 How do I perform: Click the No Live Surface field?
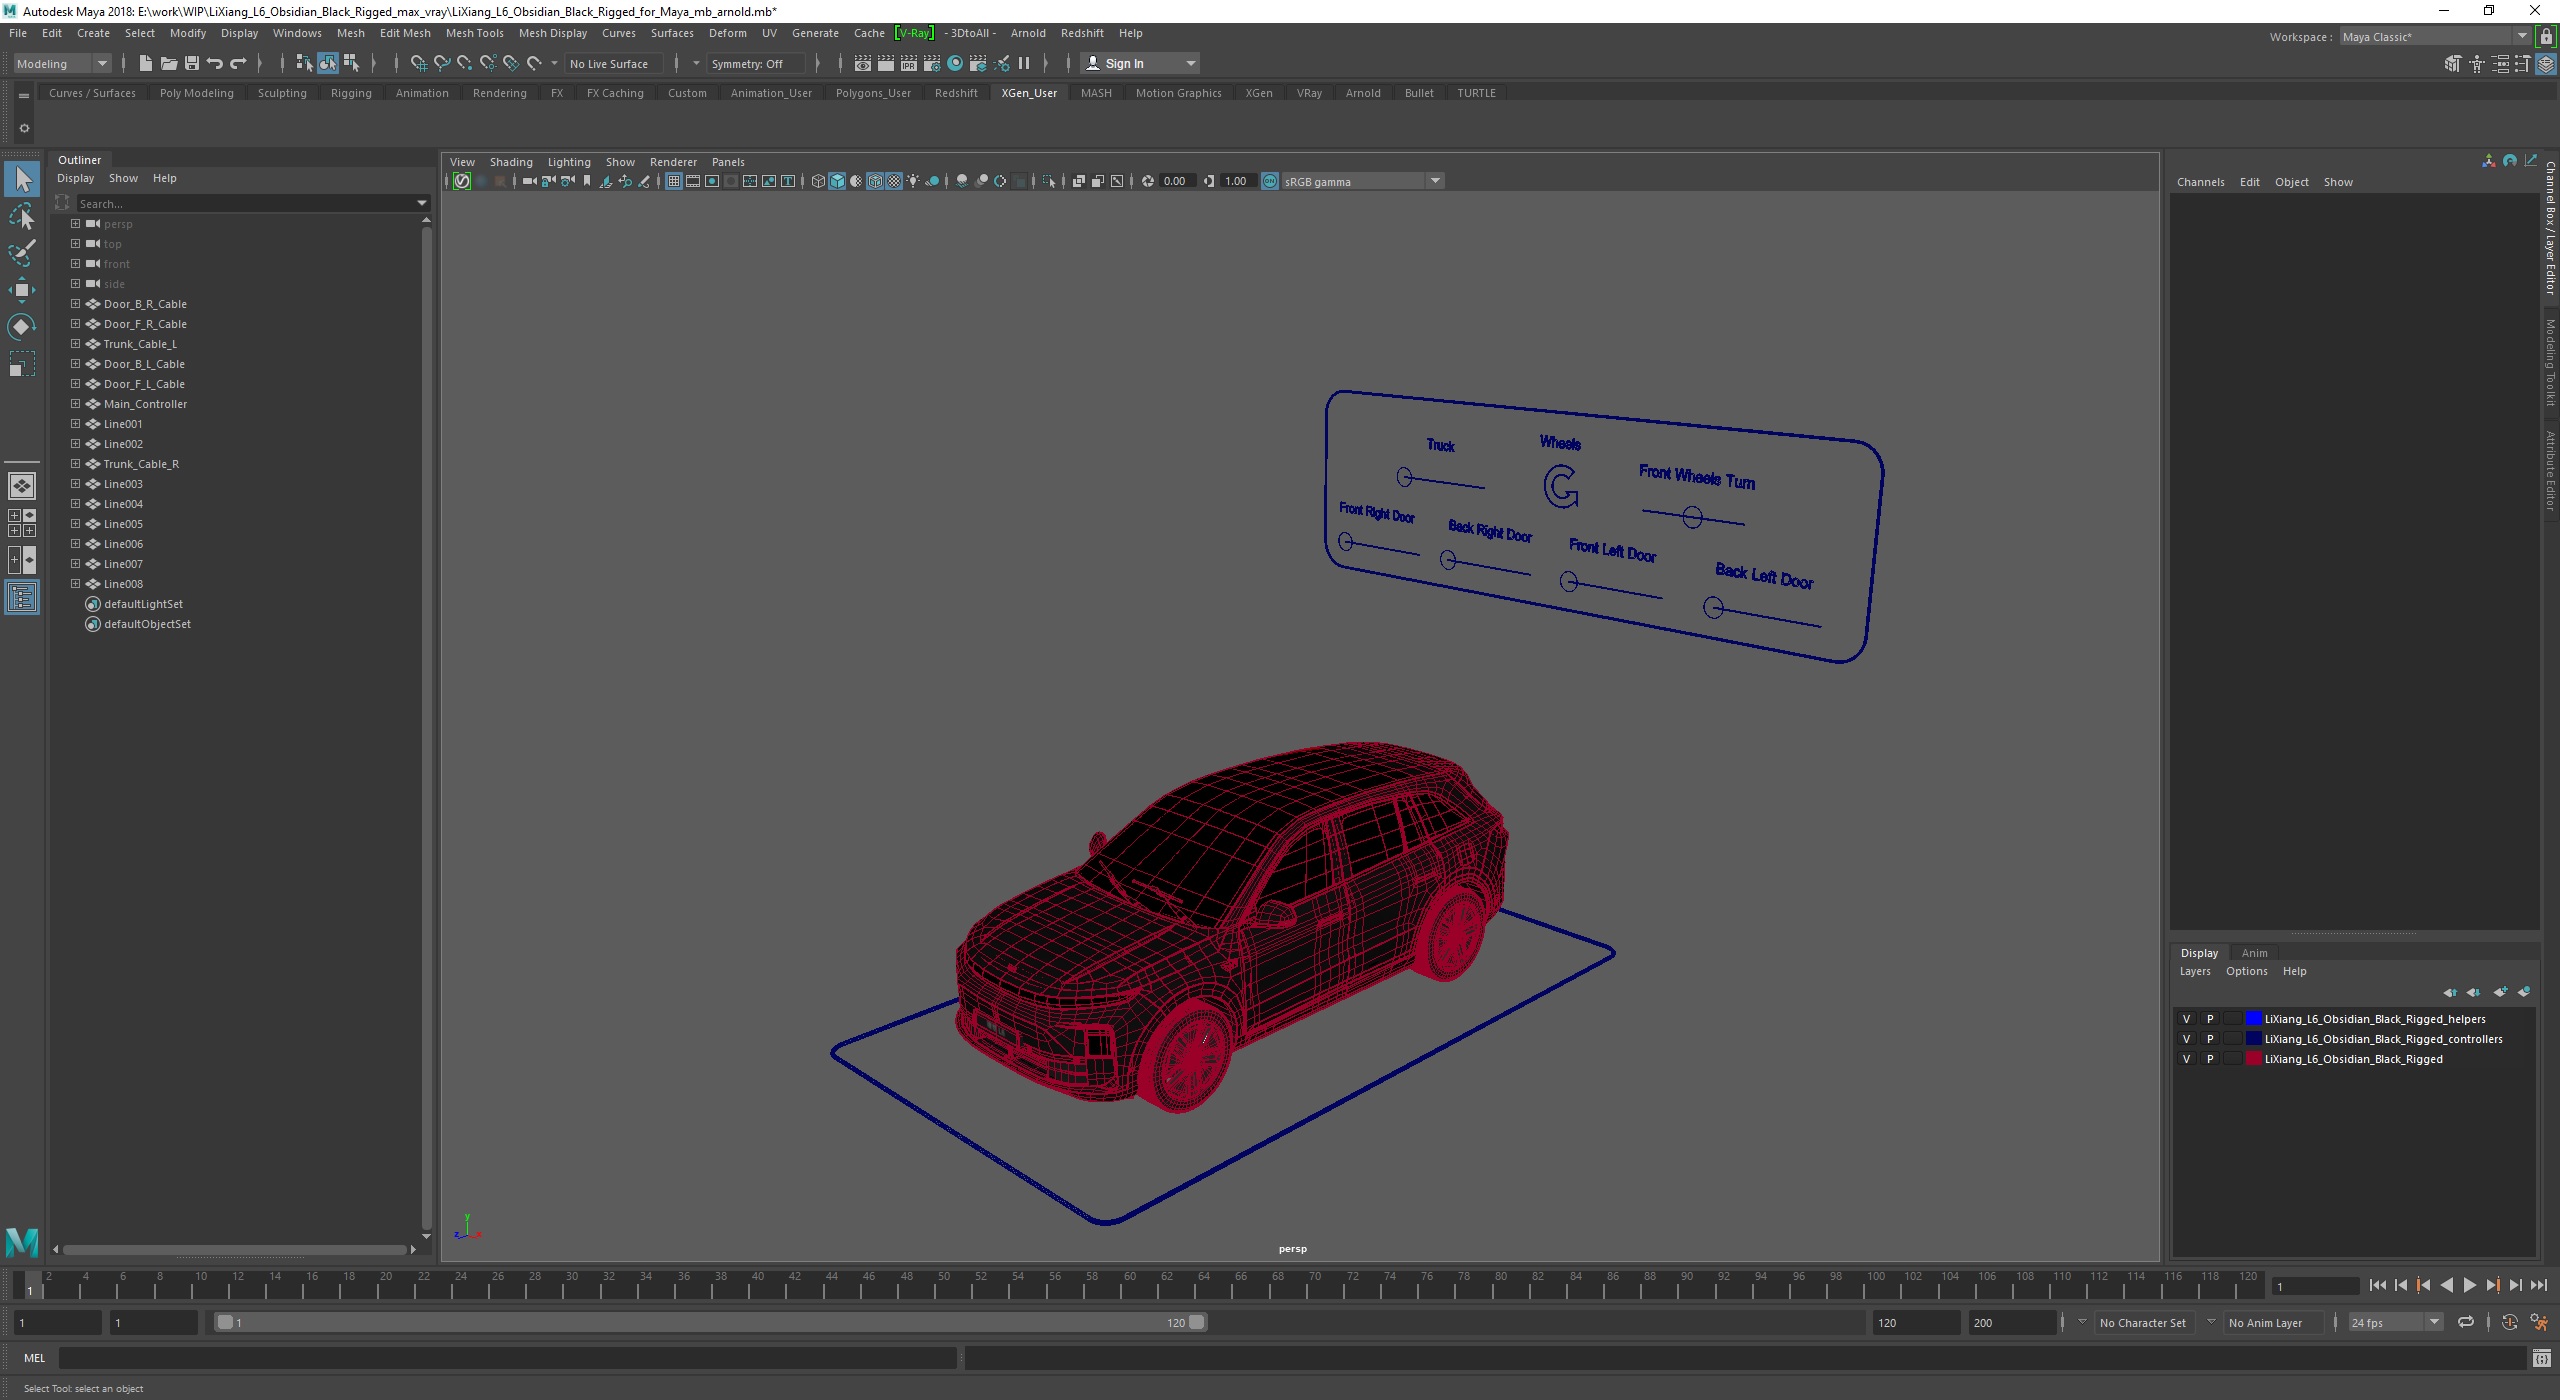click(613, 63)
